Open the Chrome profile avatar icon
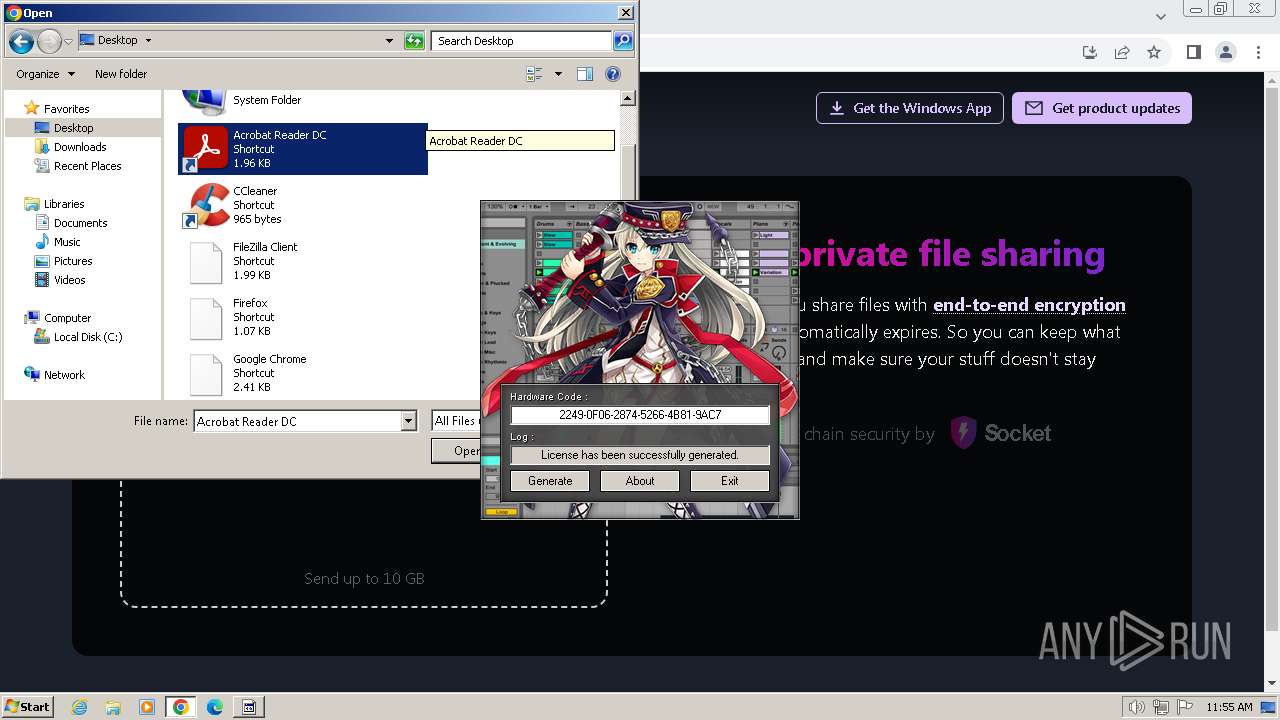This screenshot has height=720, width=1280. point(1225,52)
